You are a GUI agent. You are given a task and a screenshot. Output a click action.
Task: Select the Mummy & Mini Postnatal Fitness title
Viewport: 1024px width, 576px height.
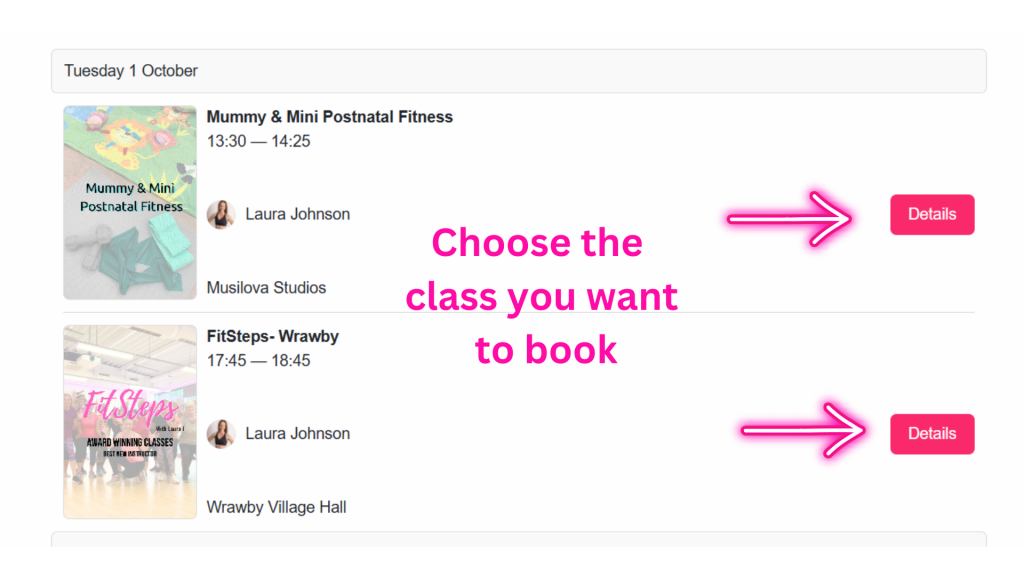(329, 117)
